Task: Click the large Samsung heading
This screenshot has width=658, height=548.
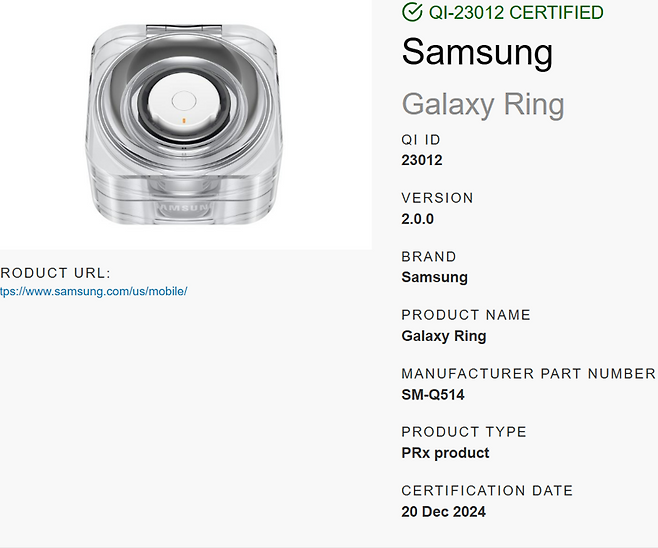Action: point(477,53)
